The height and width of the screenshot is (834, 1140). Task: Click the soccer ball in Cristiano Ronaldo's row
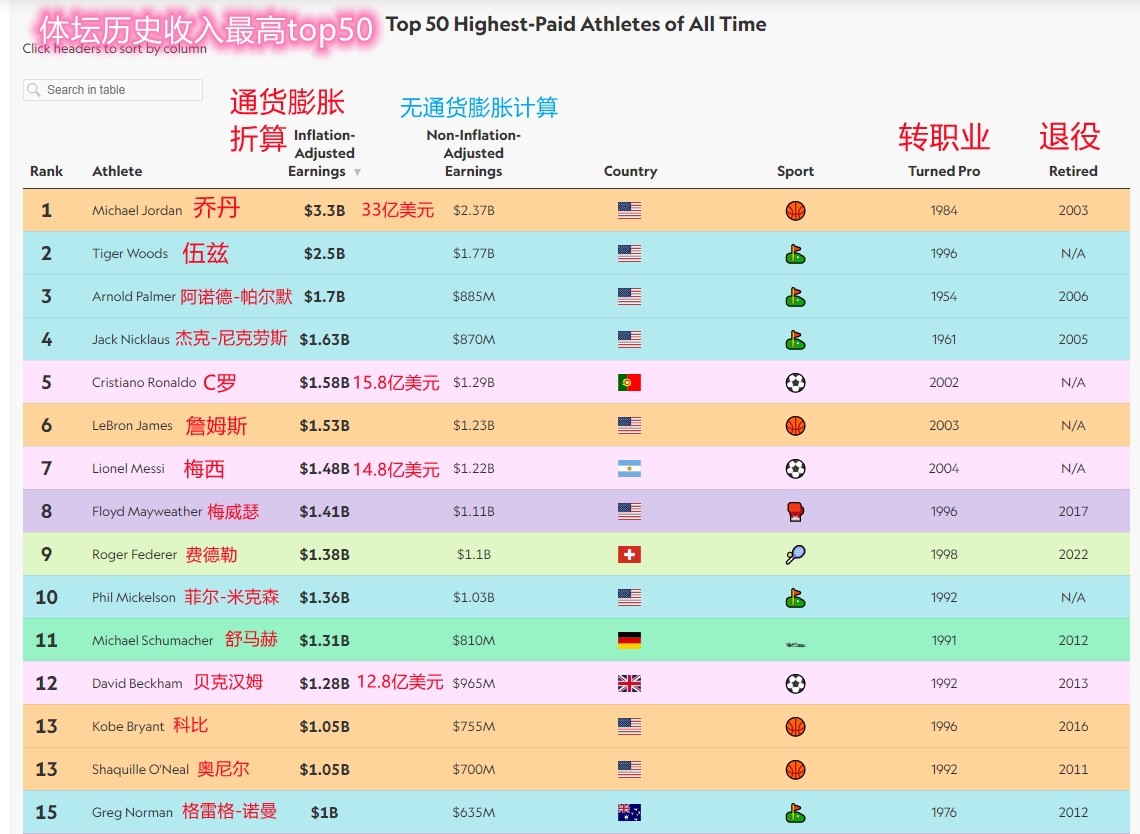click(795, 382)
